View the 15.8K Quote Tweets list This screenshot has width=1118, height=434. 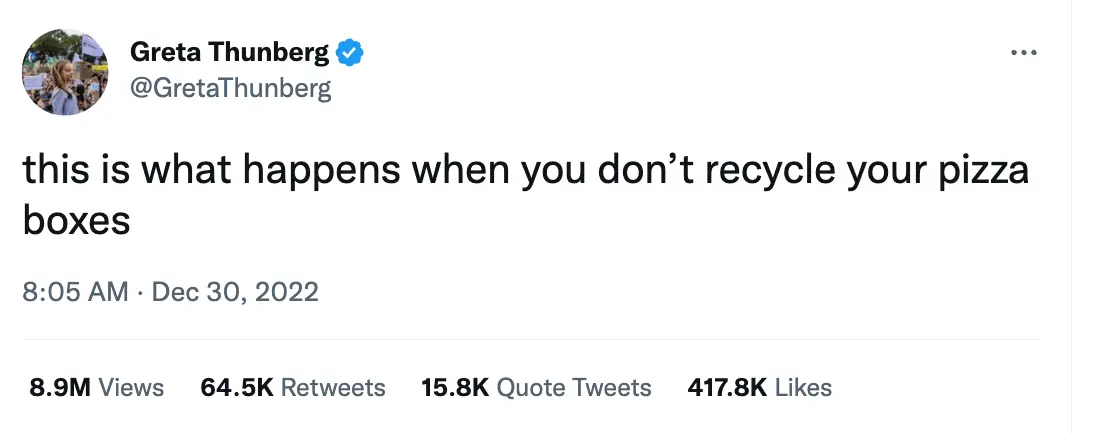coord(536,387)
